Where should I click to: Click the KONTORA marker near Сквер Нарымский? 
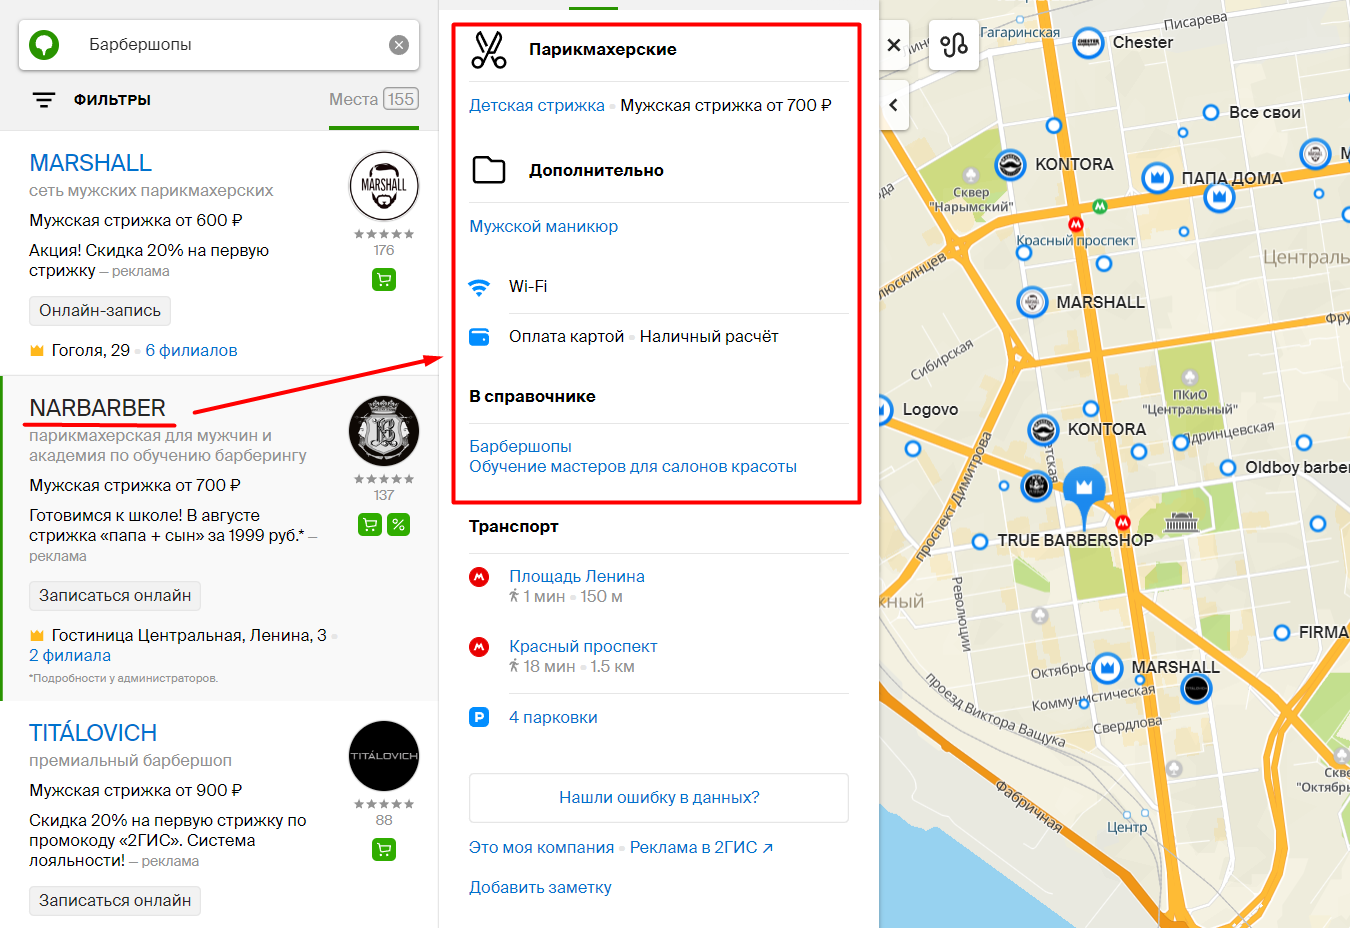[x=1010, y=165]
